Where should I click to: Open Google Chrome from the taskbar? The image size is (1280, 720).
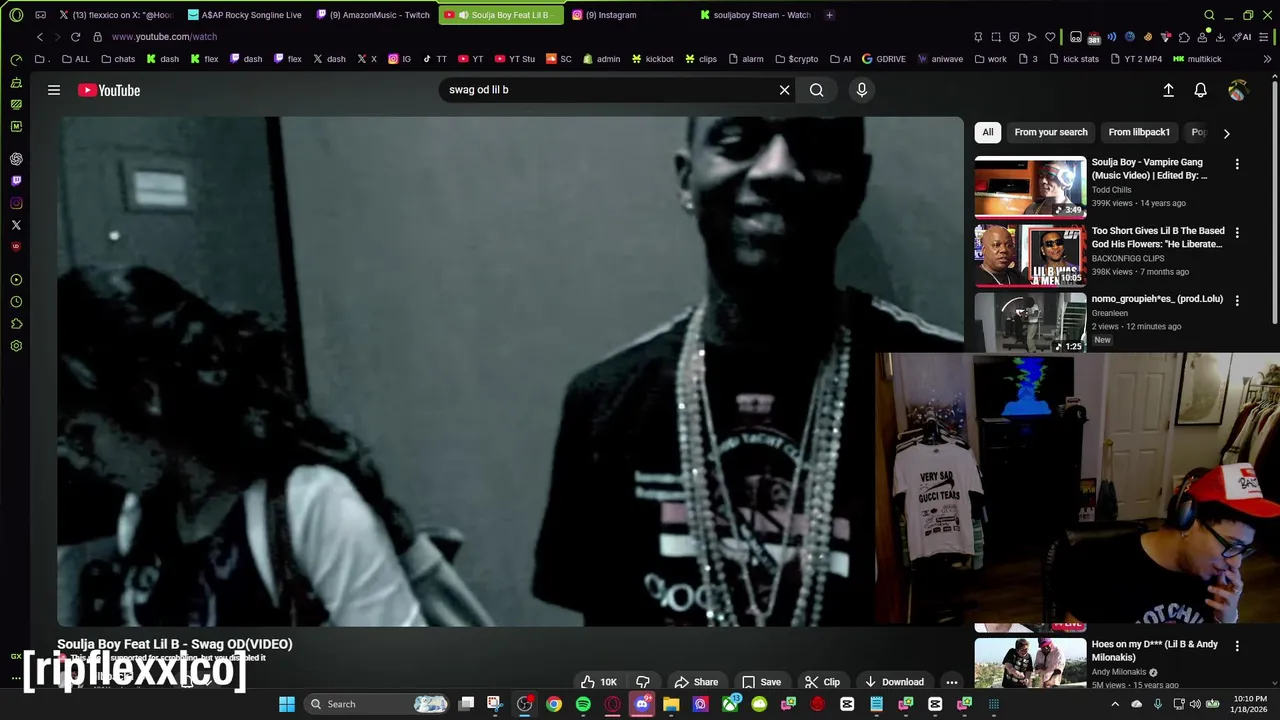tap(554, 704)
